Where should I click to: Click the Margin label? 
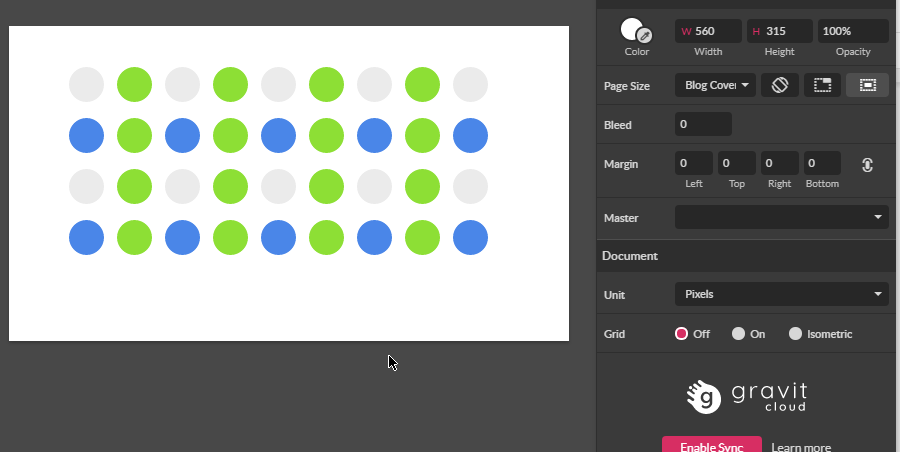pos(620,164)
